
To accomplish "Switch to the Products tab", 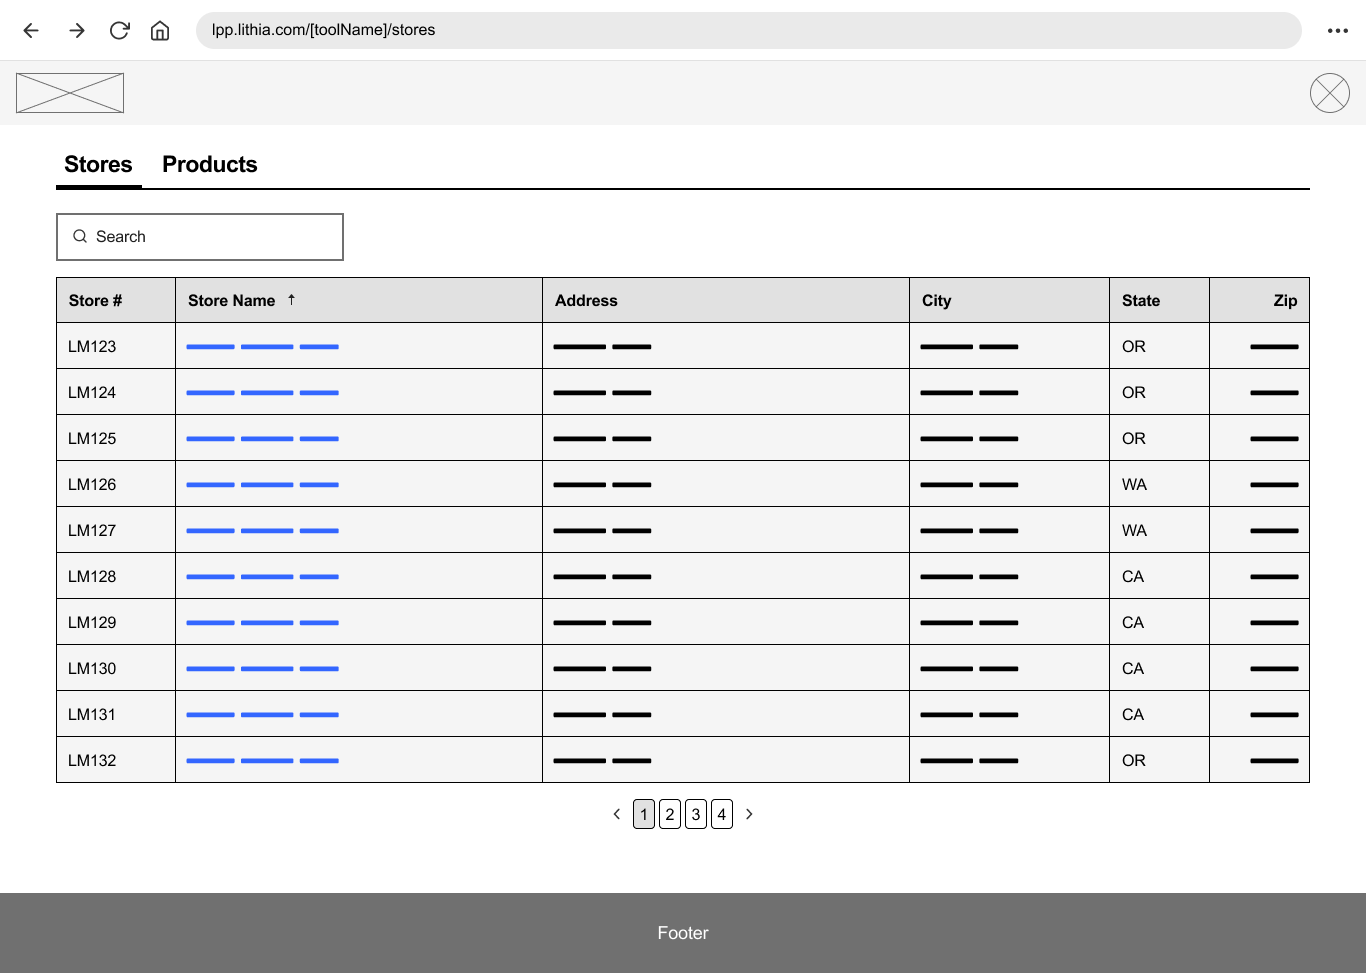I will coord(209,164).
